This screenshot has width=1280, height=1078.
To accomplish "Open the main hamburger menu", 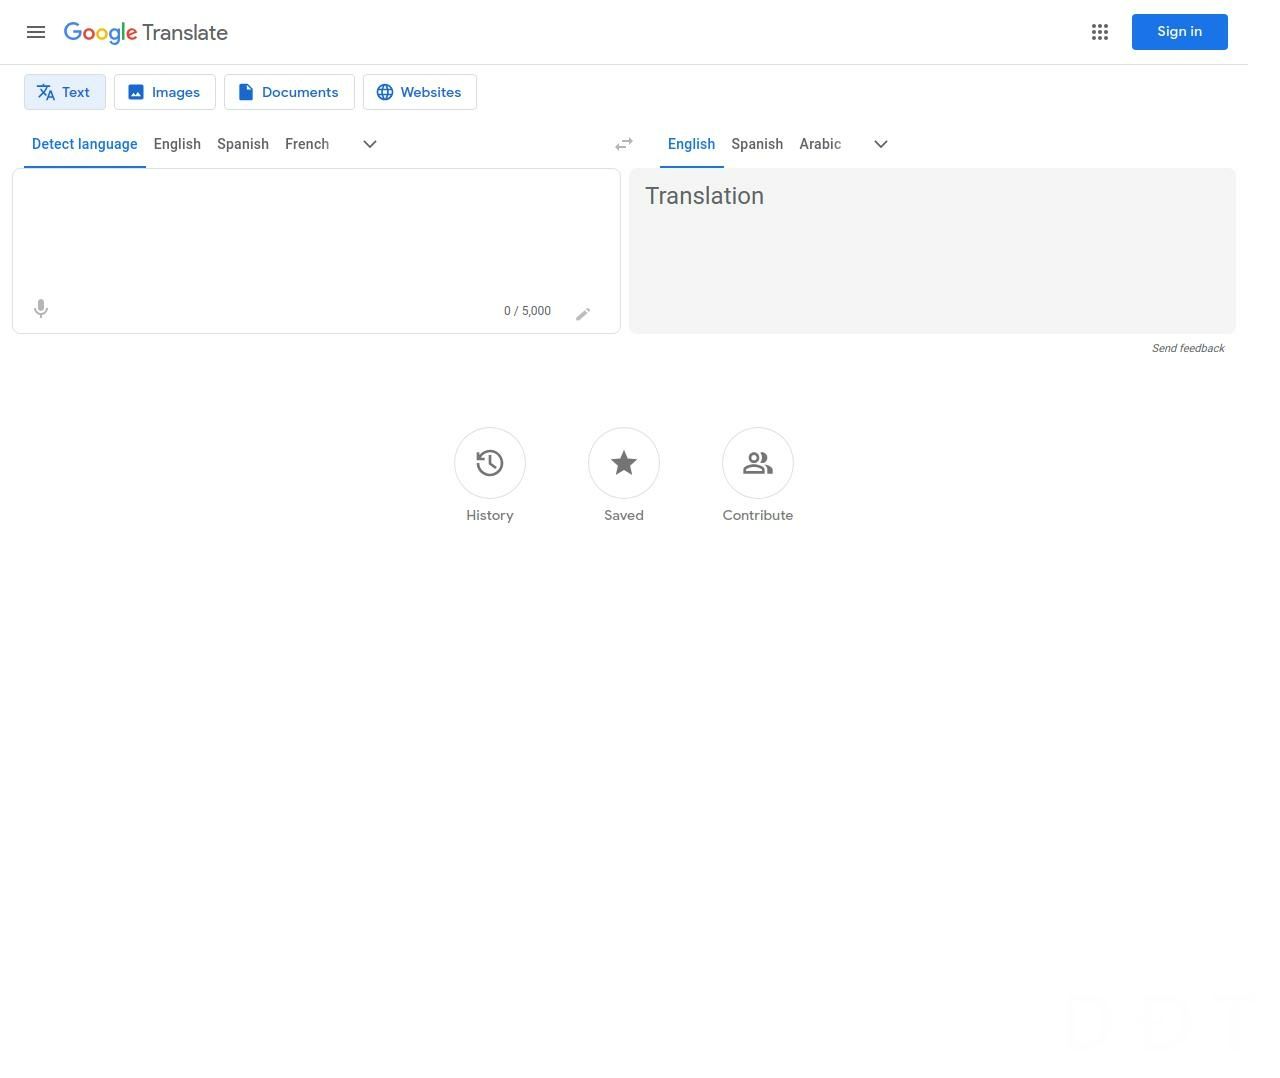I will [x=36, y=32].
